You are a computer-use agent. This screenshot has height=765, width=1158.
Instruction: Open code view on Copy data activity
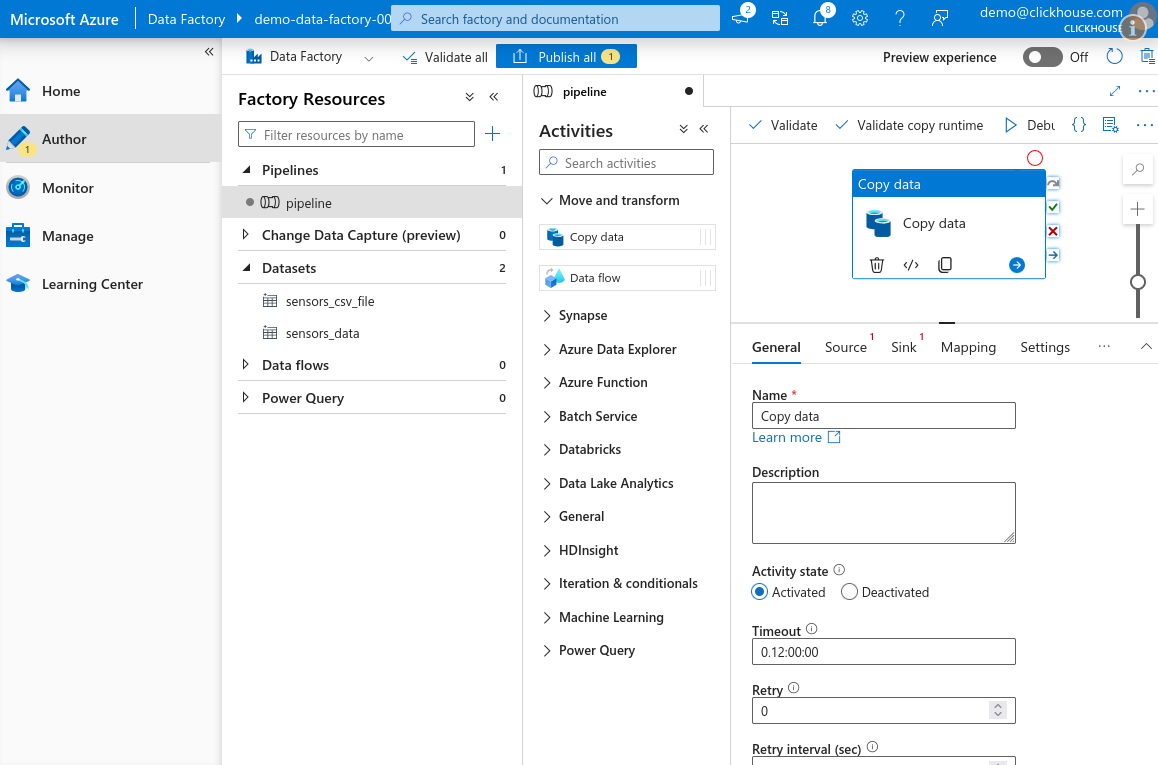911,265
